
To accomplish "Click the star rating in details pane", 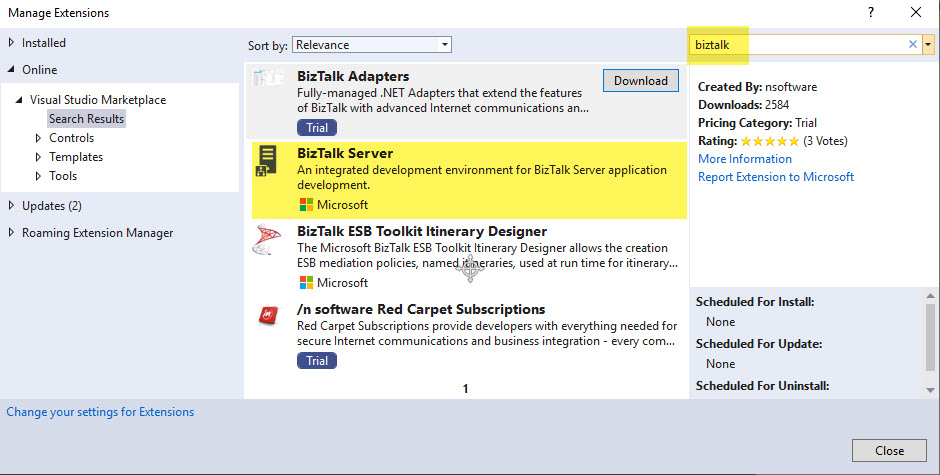I will [x=770, y=142].
